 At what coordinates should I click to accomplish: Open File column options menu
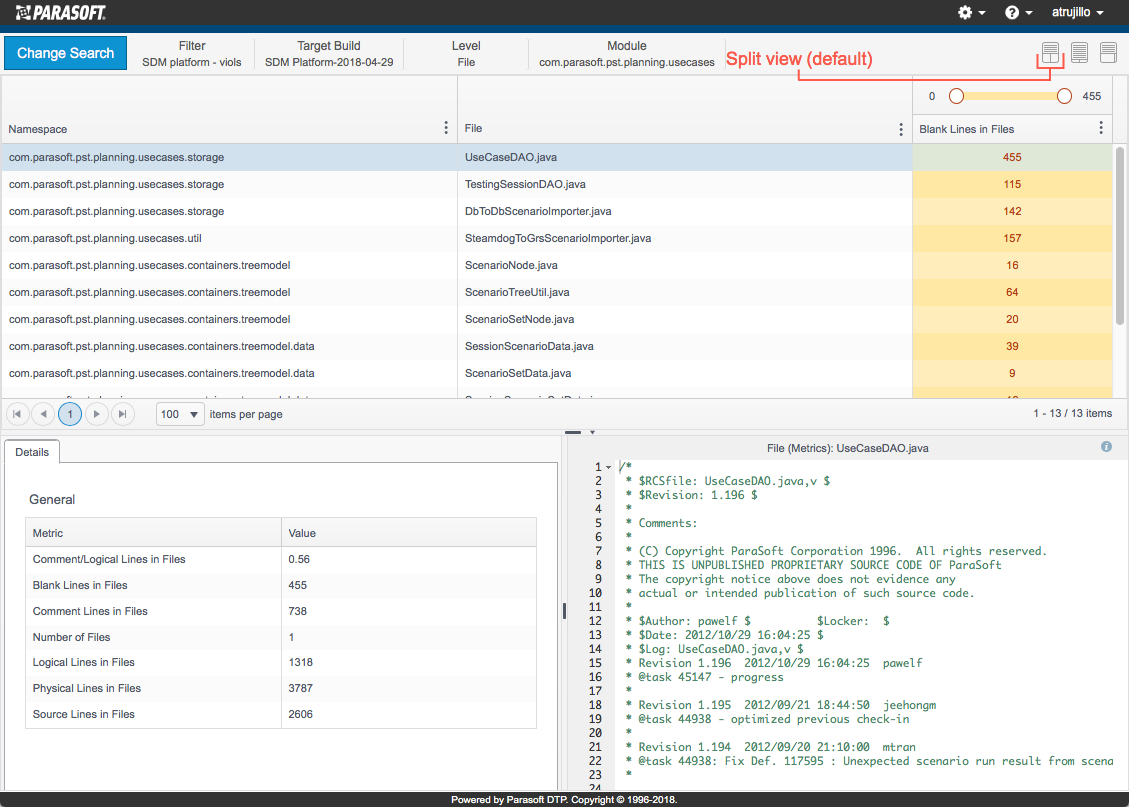pos(901,129)
